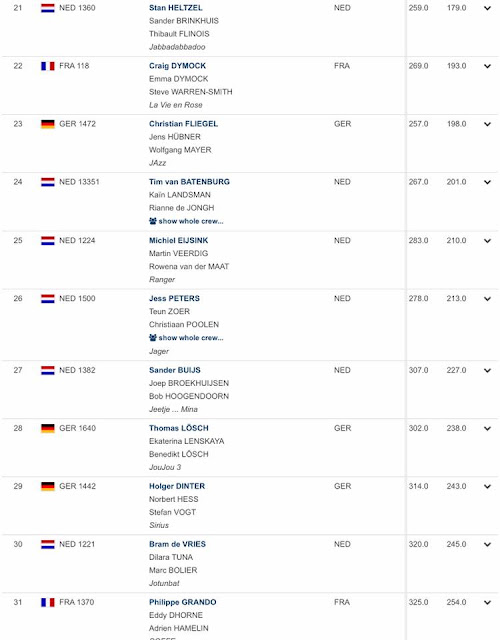Open chevron for Sander BUIJS entry

tap(487, 371)
